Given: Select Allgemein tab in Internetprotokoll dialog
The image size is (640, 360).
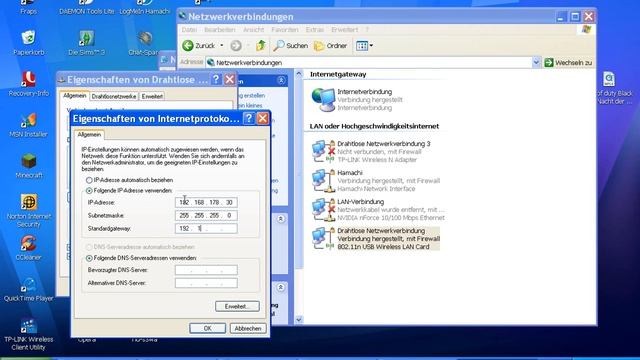Looking at the screenshot, I should click(x=89, y=134).
